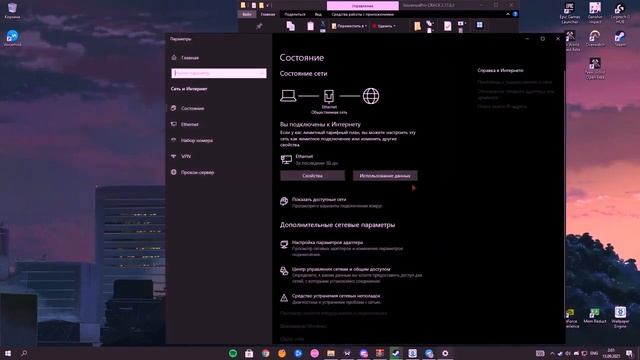640x360 pixels.
Task: Expand the Explorer quick access toolbar arrow
Action: (268, 5)
